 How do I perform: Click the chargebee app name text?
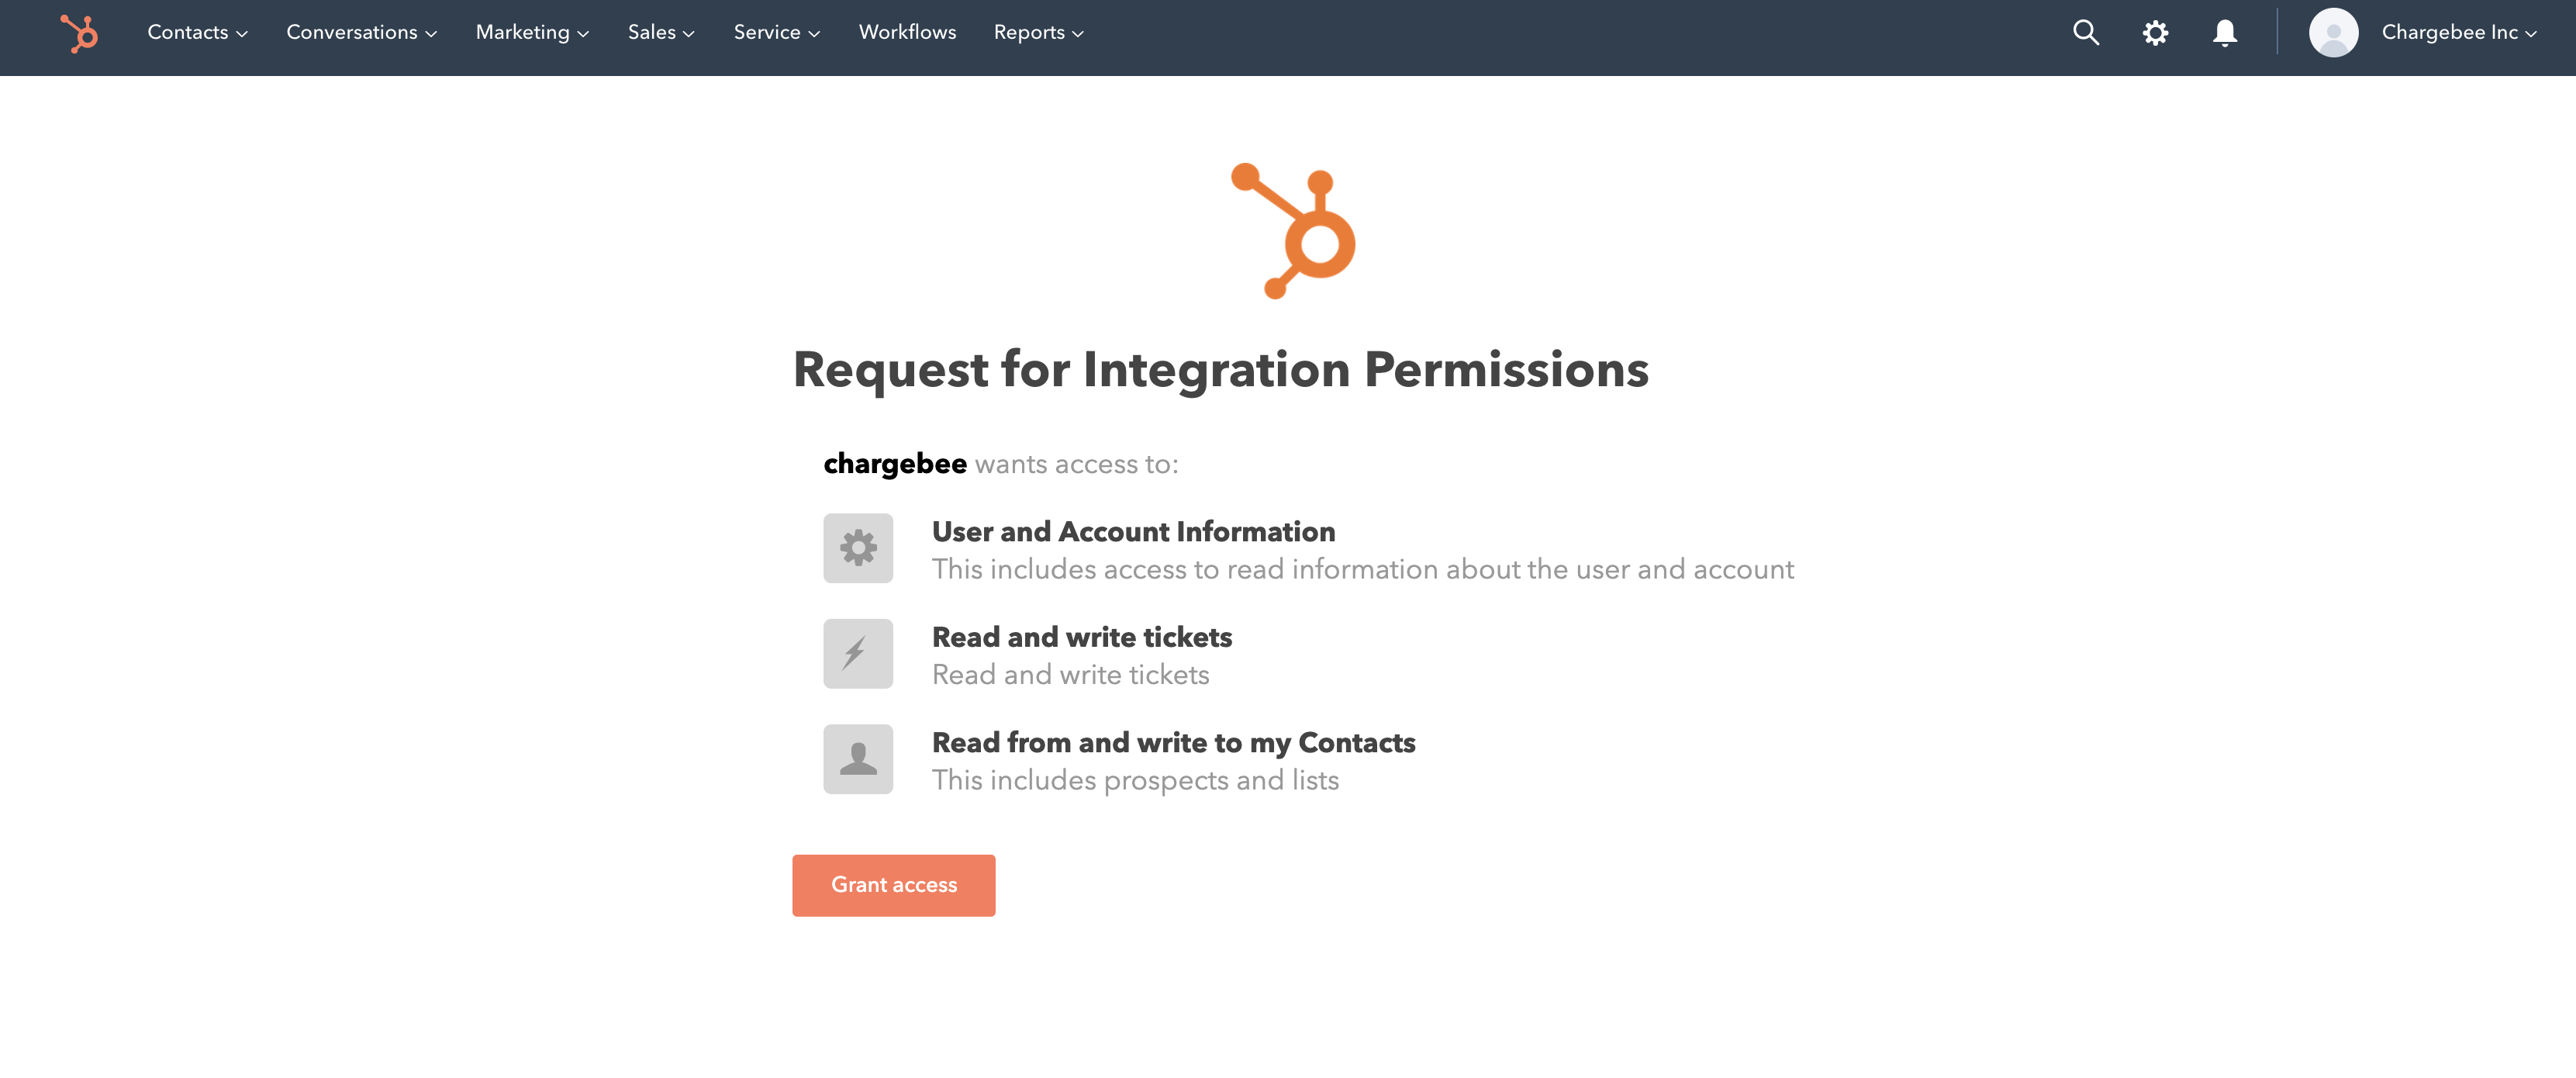(894, 464)
